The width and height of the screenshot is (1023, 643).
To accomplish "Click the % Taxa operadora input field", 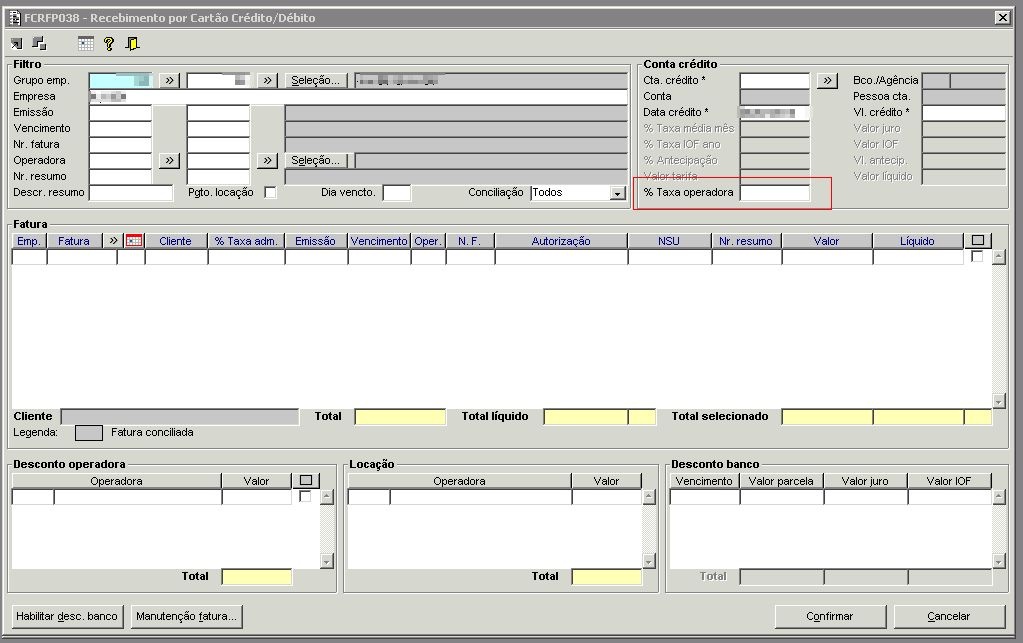I will tap(774, 192).
